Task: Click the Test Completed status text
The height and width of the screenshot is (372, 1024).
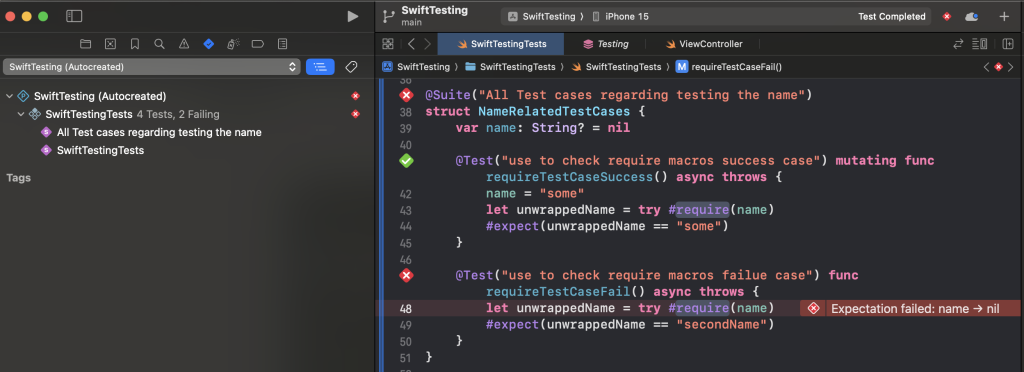Action: click(x=891, y=16)
